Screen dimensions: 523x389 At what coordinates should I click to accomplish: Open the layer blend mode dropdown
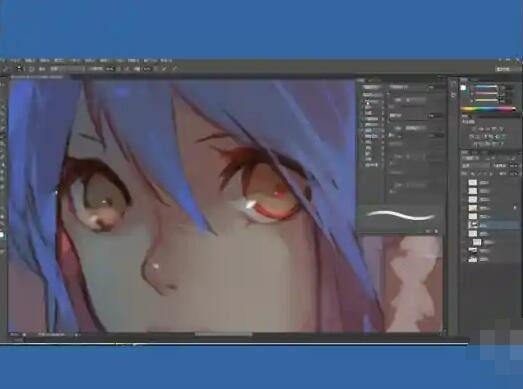(x=476, y=165)
